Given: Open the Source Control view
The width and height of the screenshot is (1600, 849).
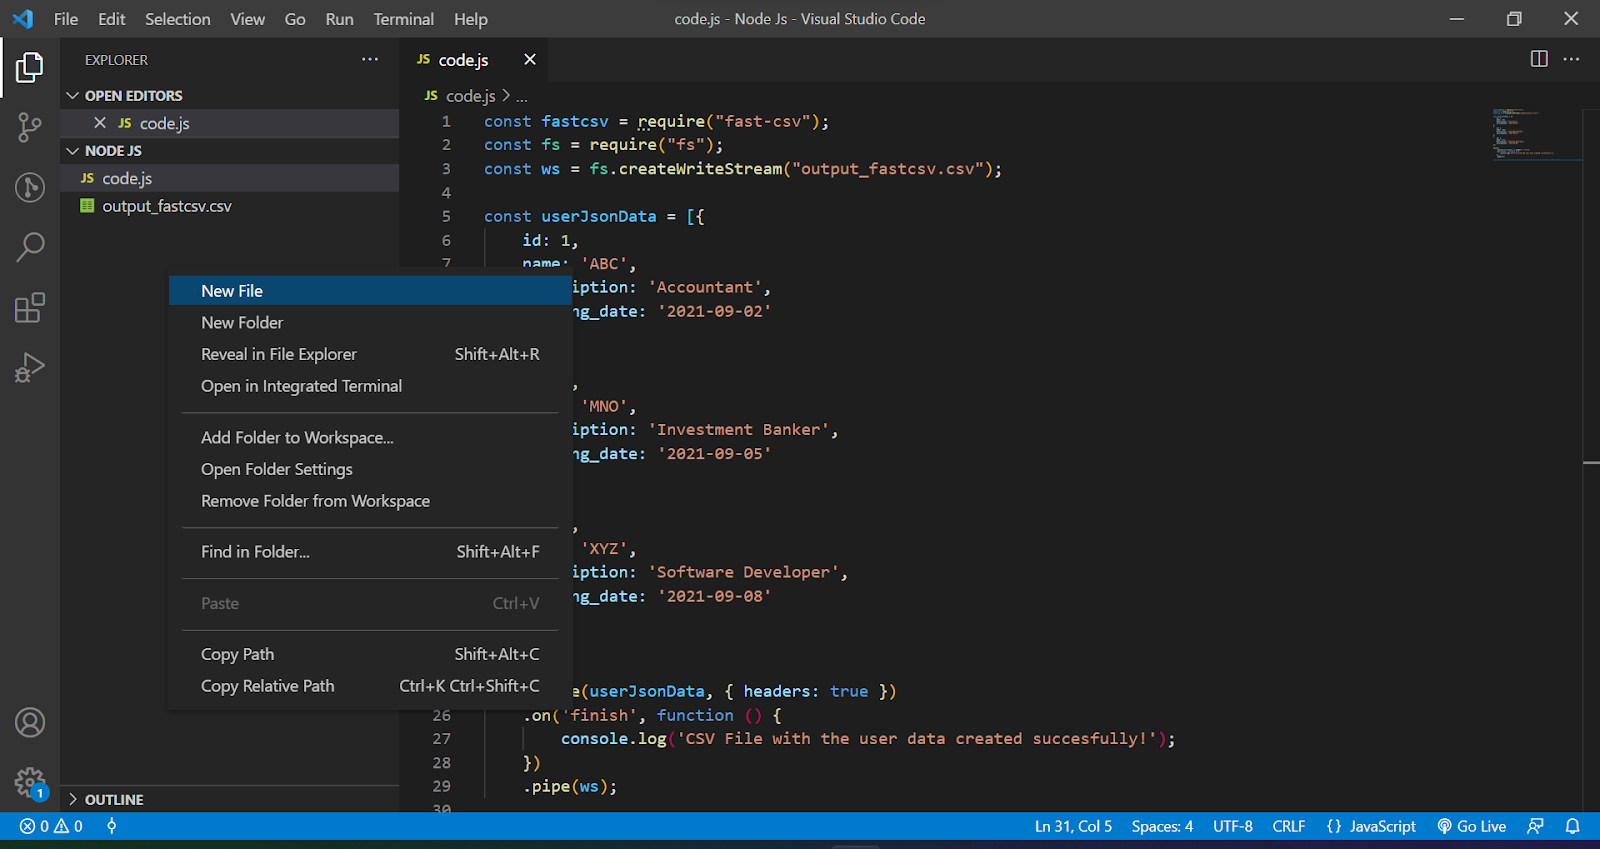Looking at the screenshot, I should (x=30, y=127).
